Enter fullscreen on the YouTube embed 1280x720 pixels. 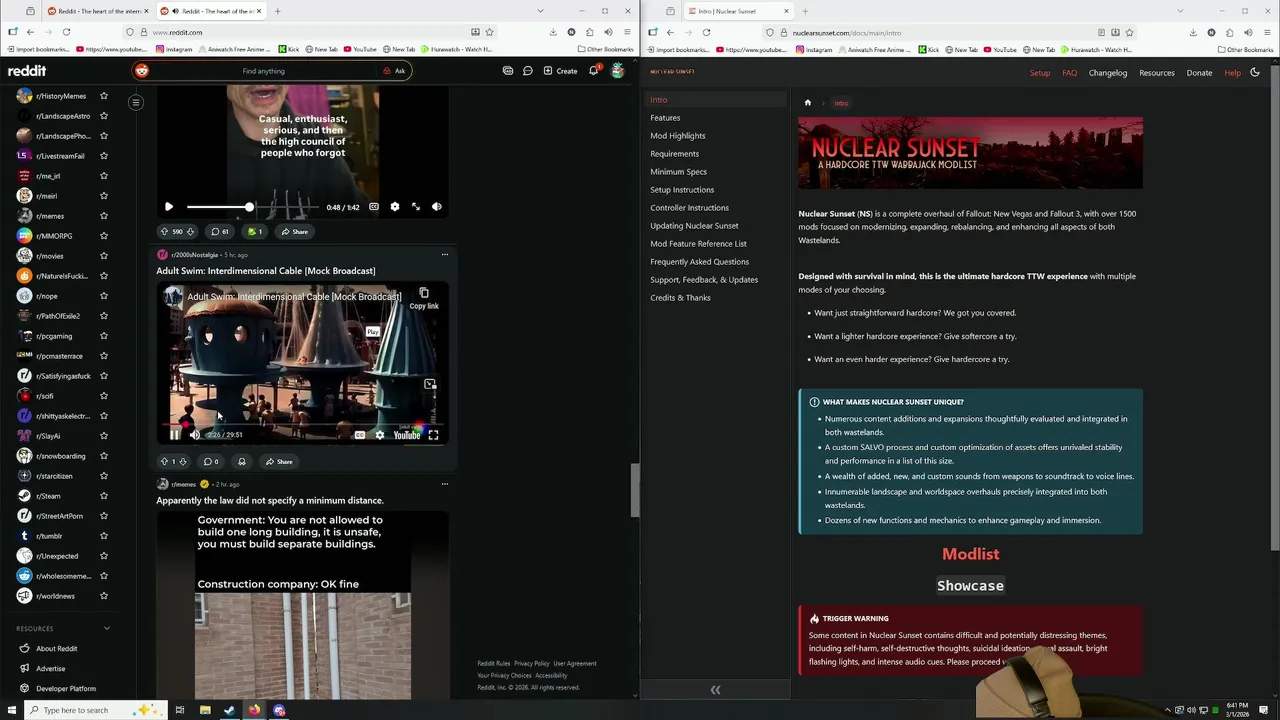pos(433,435)
